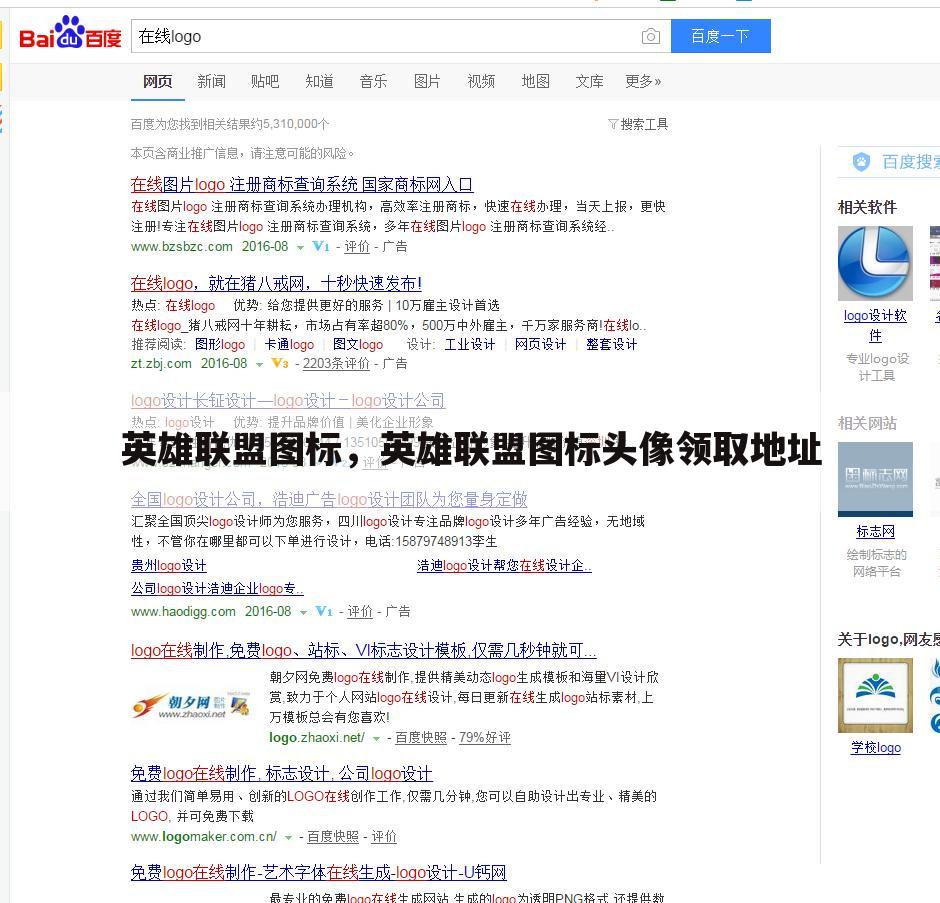The width and height of the screenshot is (940, 903).
Task: Open 百度快照 for logomaker.com.cn
Action: coord(333,836)
